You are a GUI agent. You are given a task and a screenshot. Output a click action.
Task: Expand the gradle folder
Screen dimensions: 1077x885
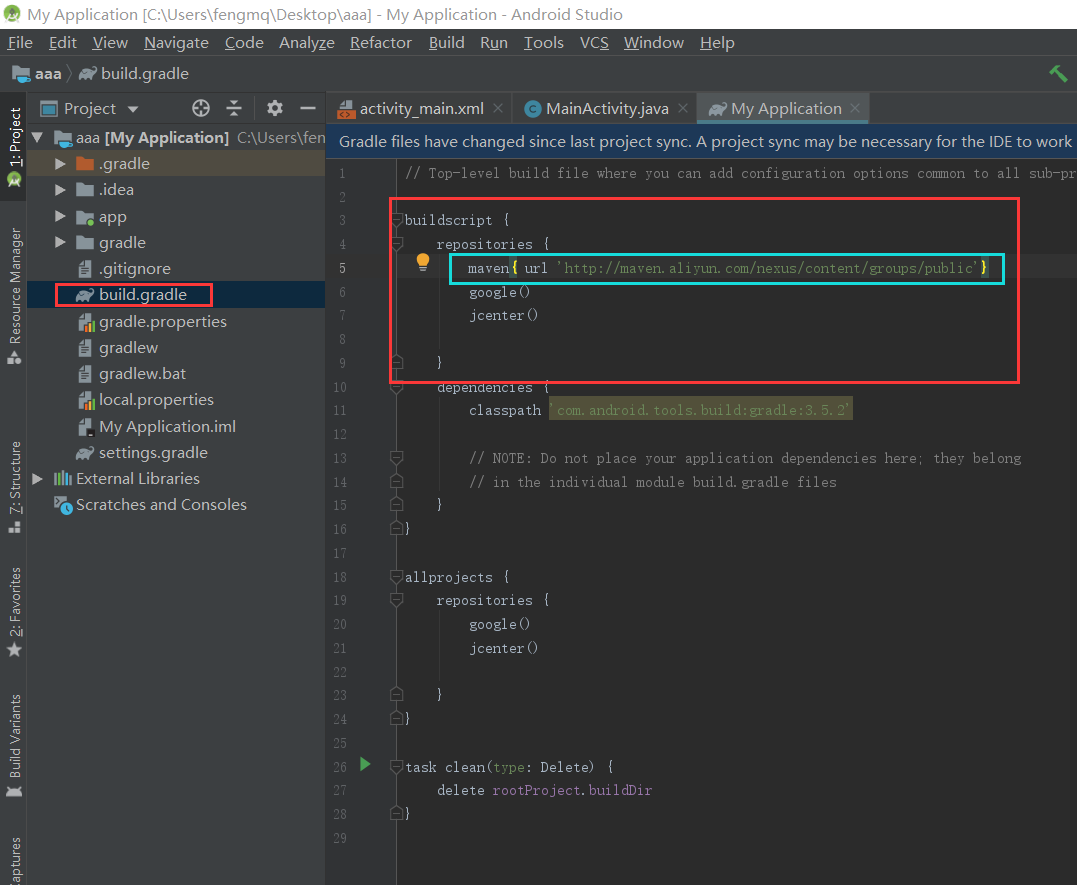60,243
